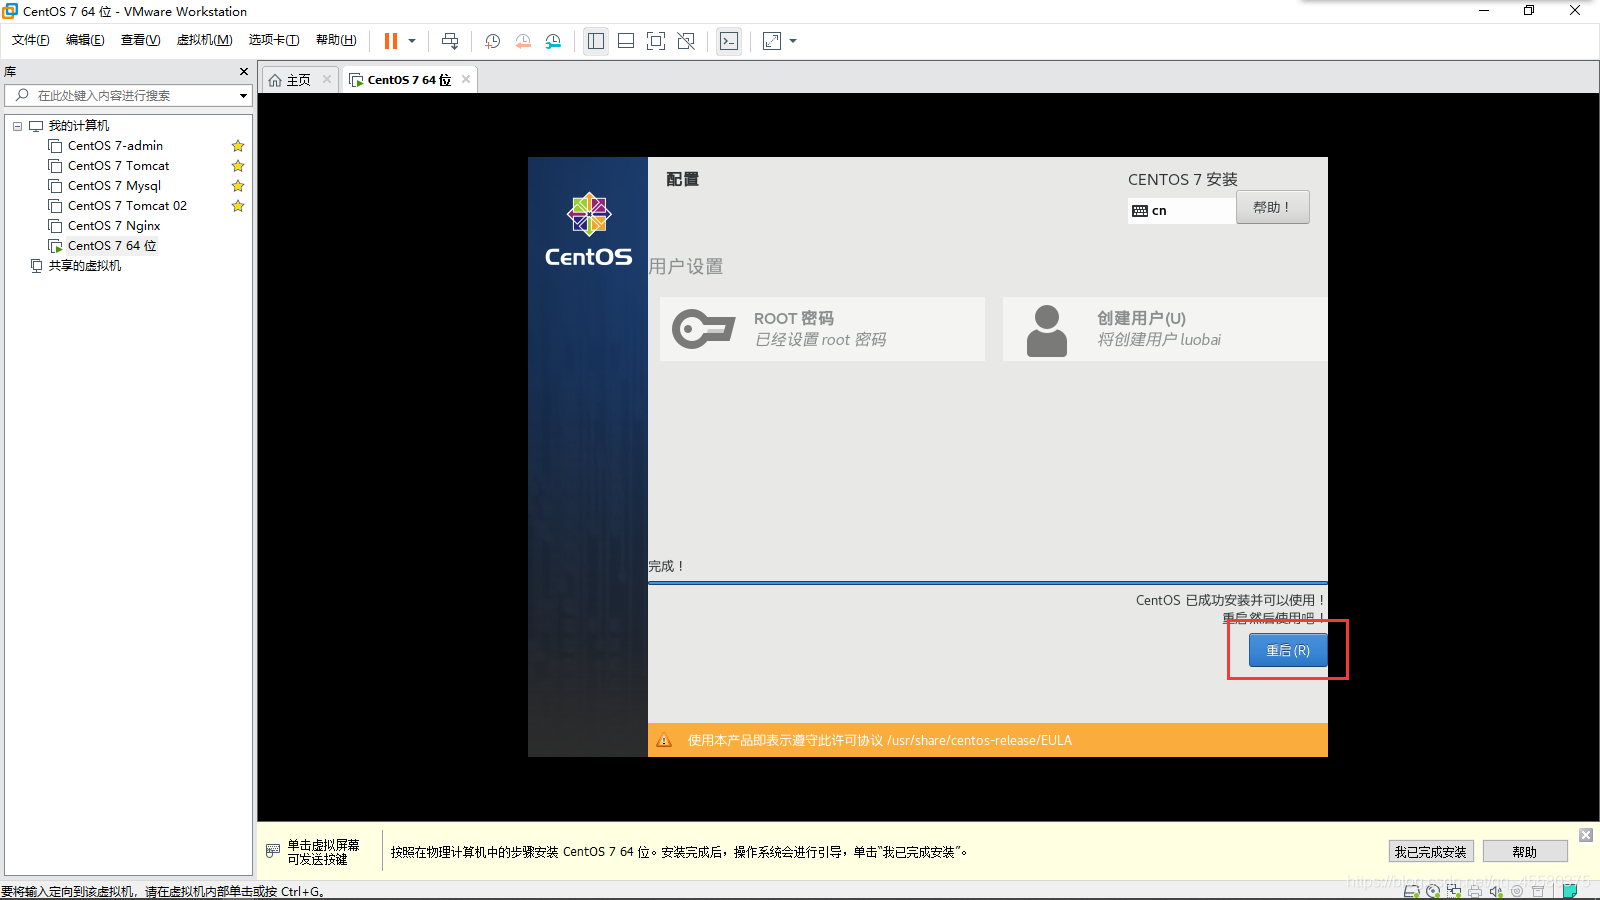Close the 主页 tab

(x=327, y=79)
